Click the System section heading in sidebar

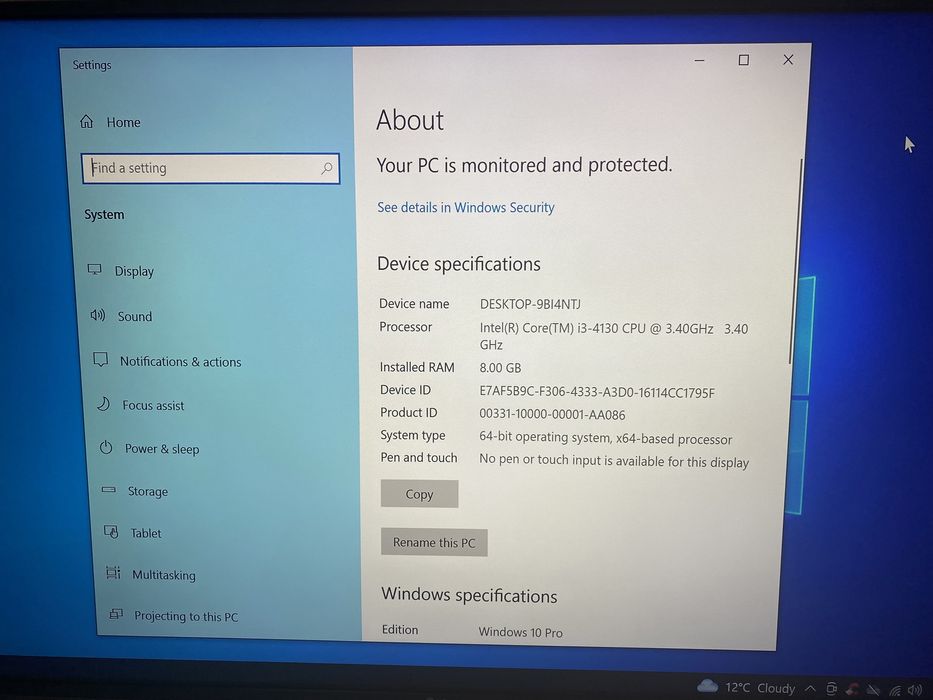104,214
